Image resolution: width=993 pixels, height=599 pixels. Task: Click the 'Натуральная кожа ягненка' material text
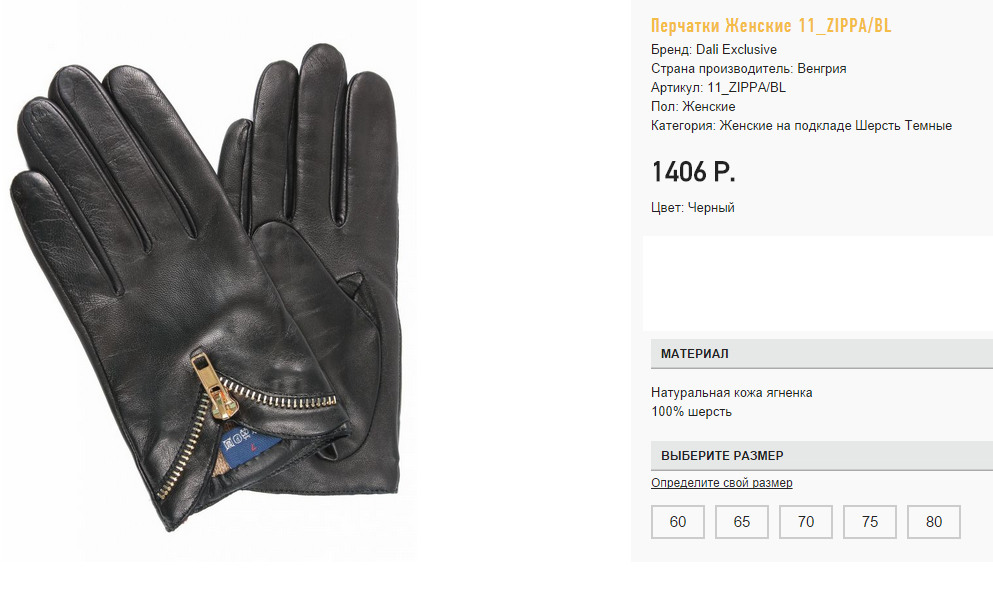pyautogui.click(x=731, y=393)
